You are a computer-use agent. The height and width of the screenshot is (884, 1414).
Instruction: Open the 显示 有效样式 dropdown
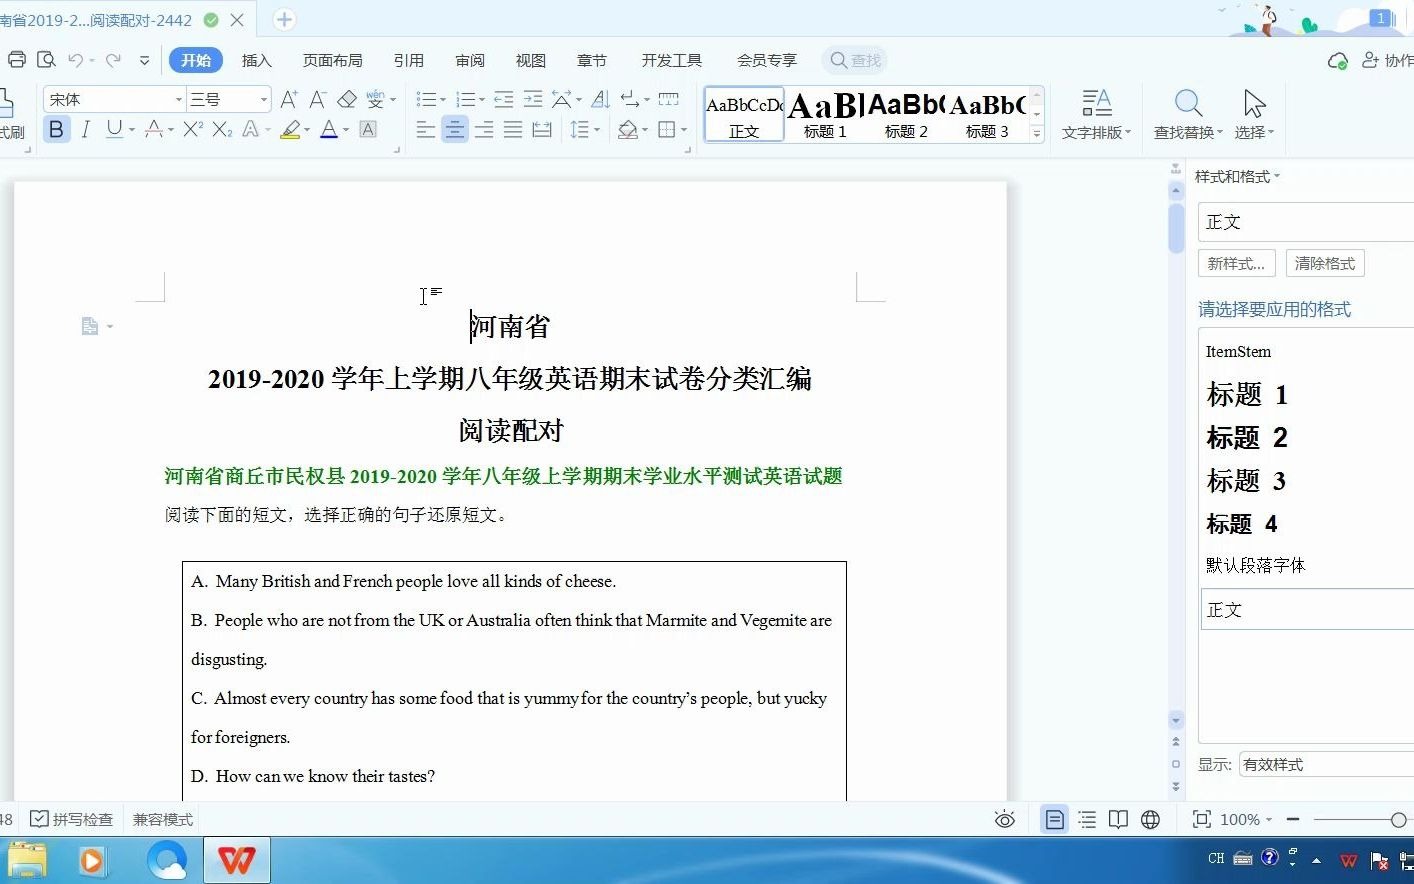pyautogui.click(x=1327, y=764)
